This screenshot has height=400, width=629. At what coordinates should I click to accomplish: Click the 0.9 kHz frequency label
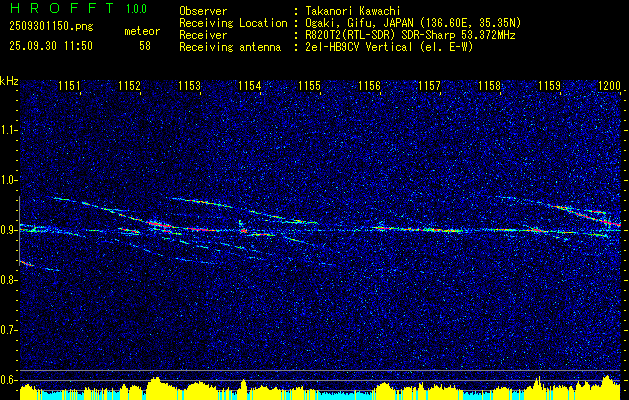(x=8, y=230)
